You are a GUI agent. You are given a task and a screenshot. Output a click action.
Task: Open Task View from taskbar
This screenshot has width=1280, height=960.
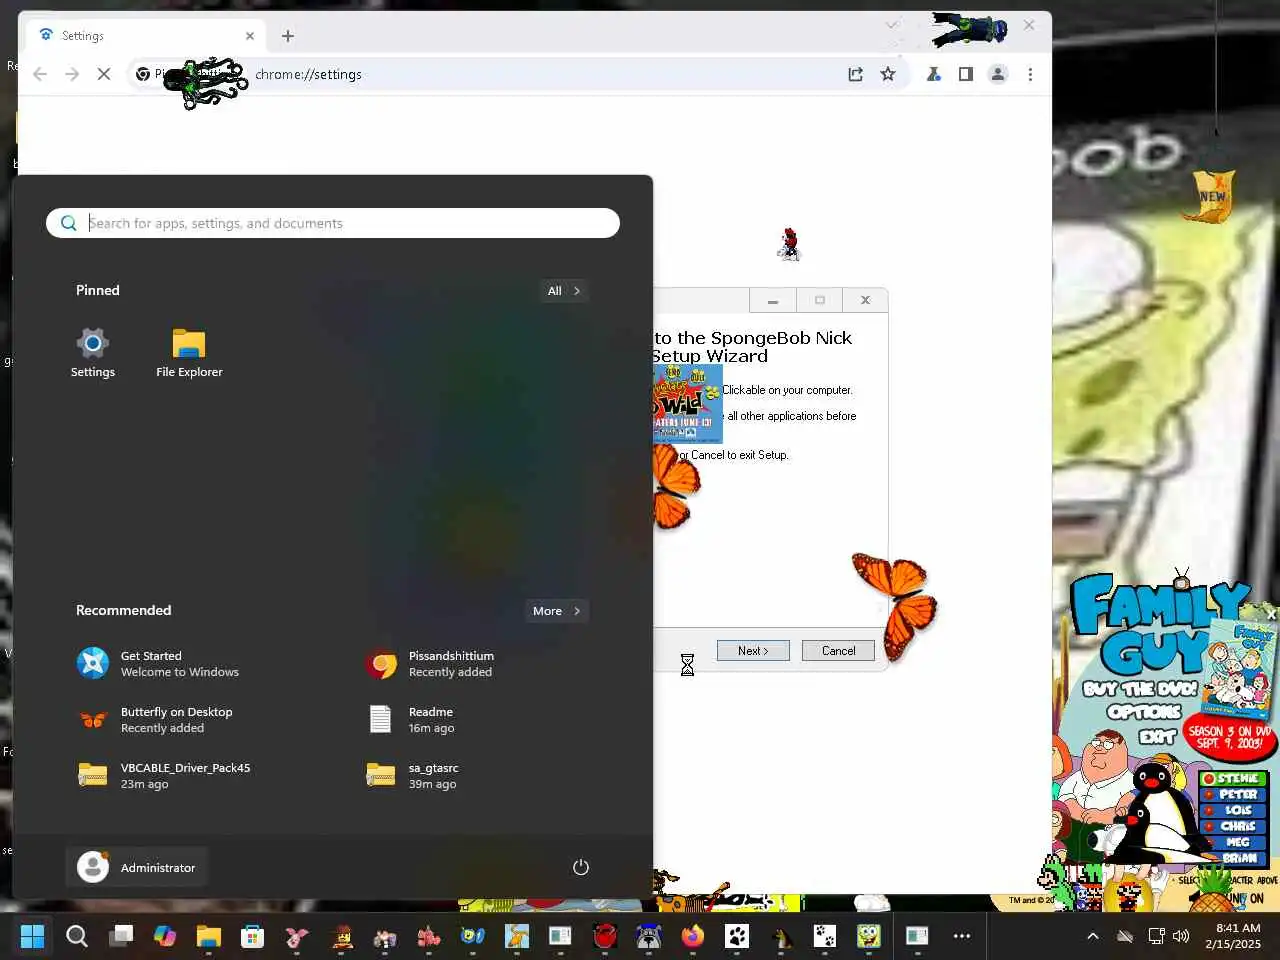(121, 936)
